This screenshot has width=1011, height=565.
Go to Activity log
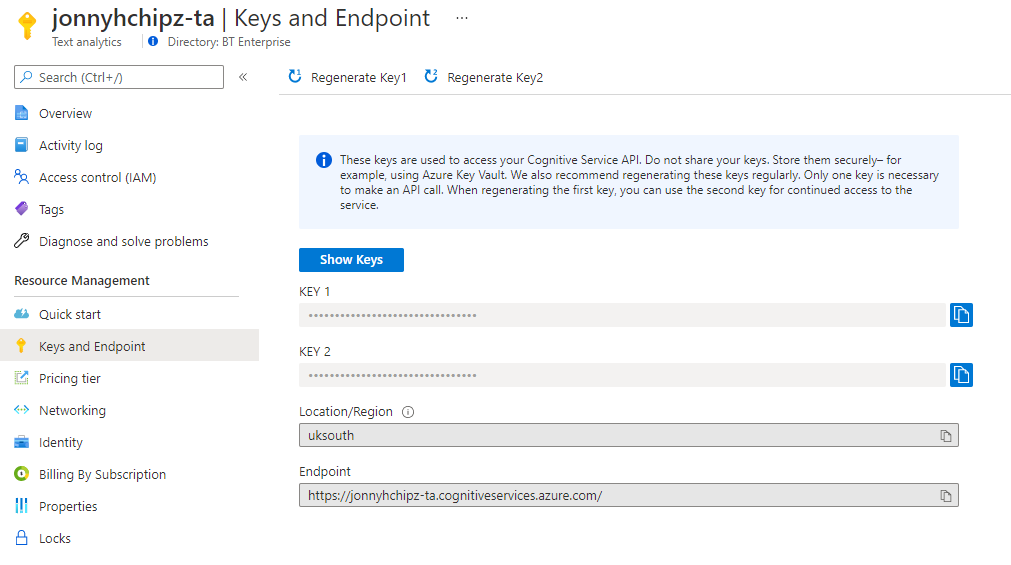click(x=70, y=146)
